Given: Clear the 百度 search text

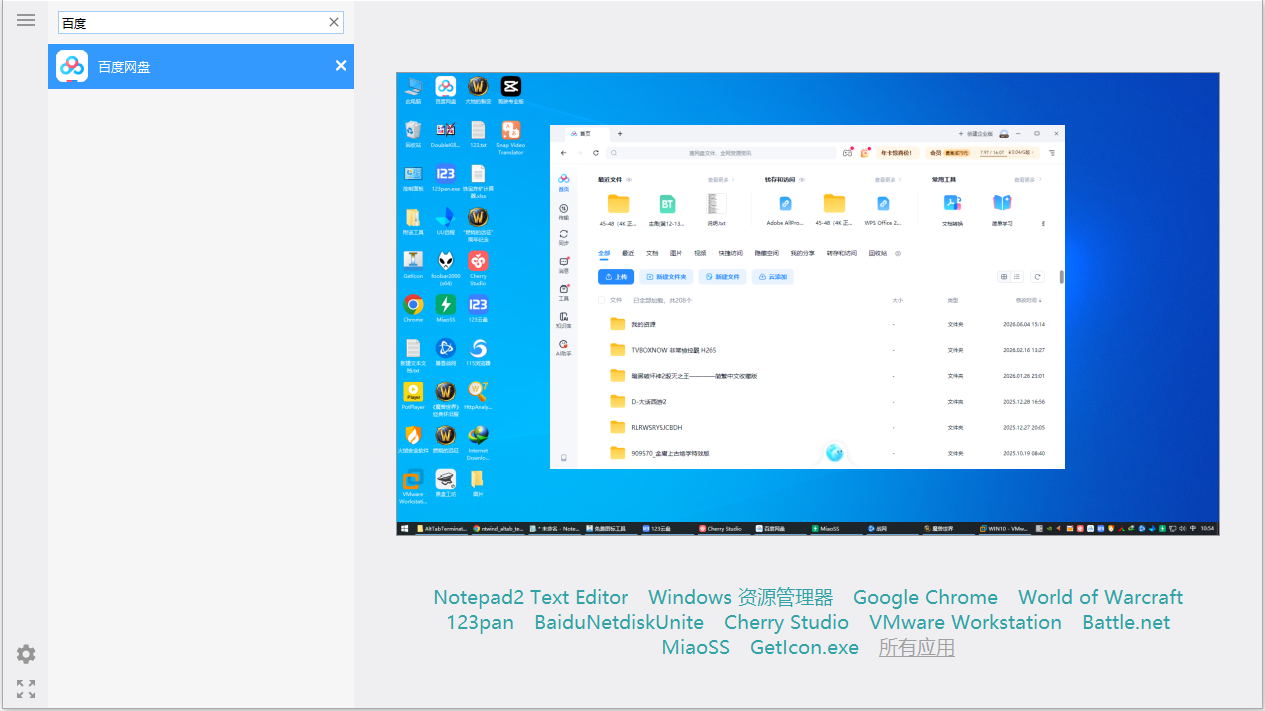Looking at the screenshot, I should [334, 22].
